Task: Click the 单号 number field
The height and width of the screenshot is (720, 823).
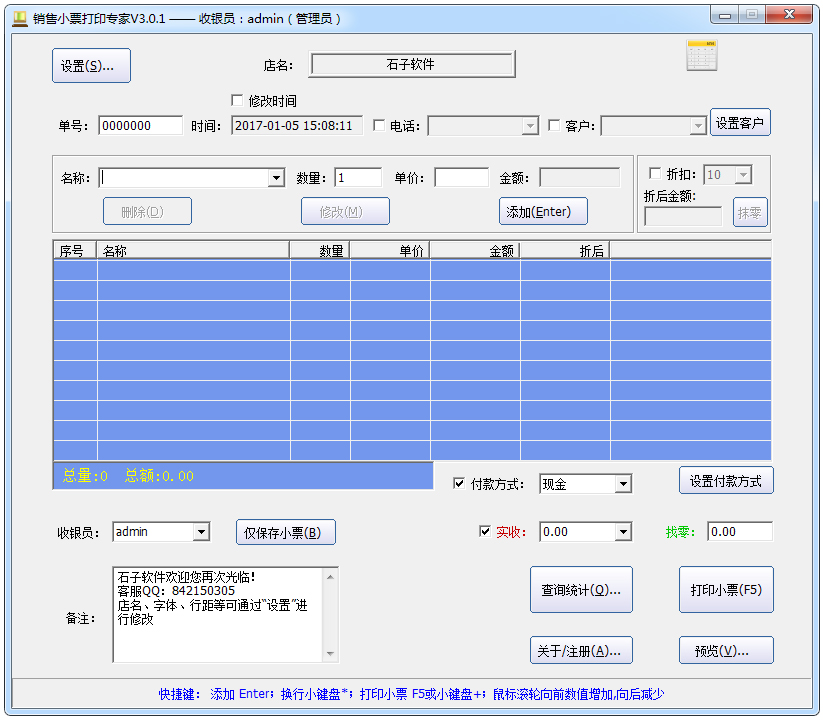Action: pos(140,125)
